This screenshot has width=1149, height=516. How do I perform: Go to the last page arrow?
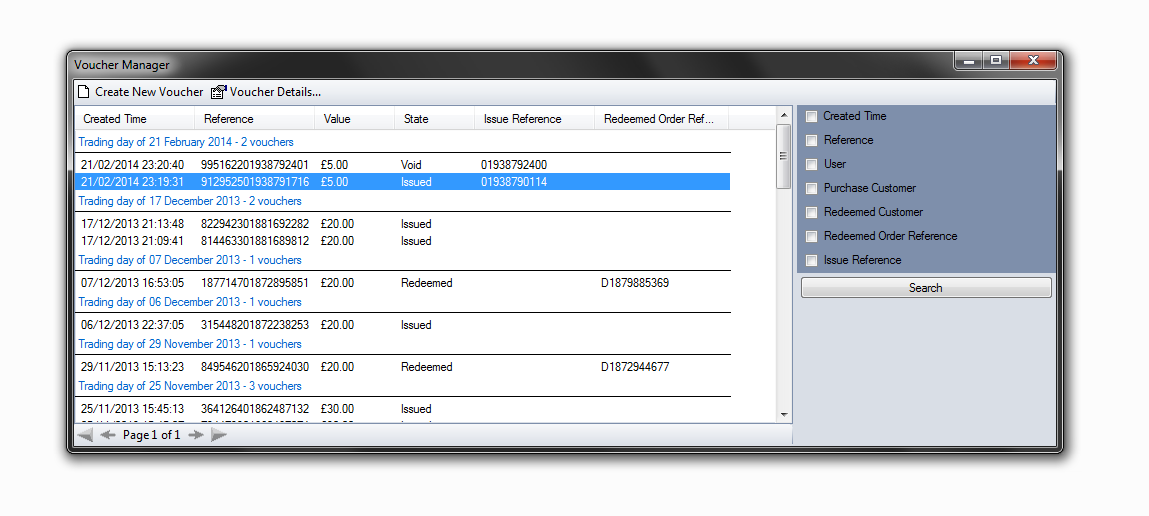click(219, 435)
